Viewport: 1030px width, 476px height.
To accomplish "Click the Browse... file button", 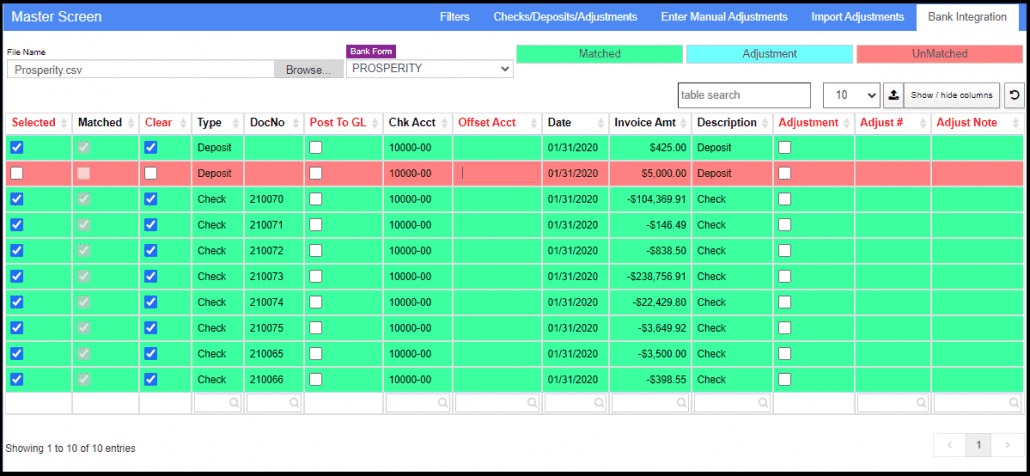I will pyautogui.click(x=307, y=70).
